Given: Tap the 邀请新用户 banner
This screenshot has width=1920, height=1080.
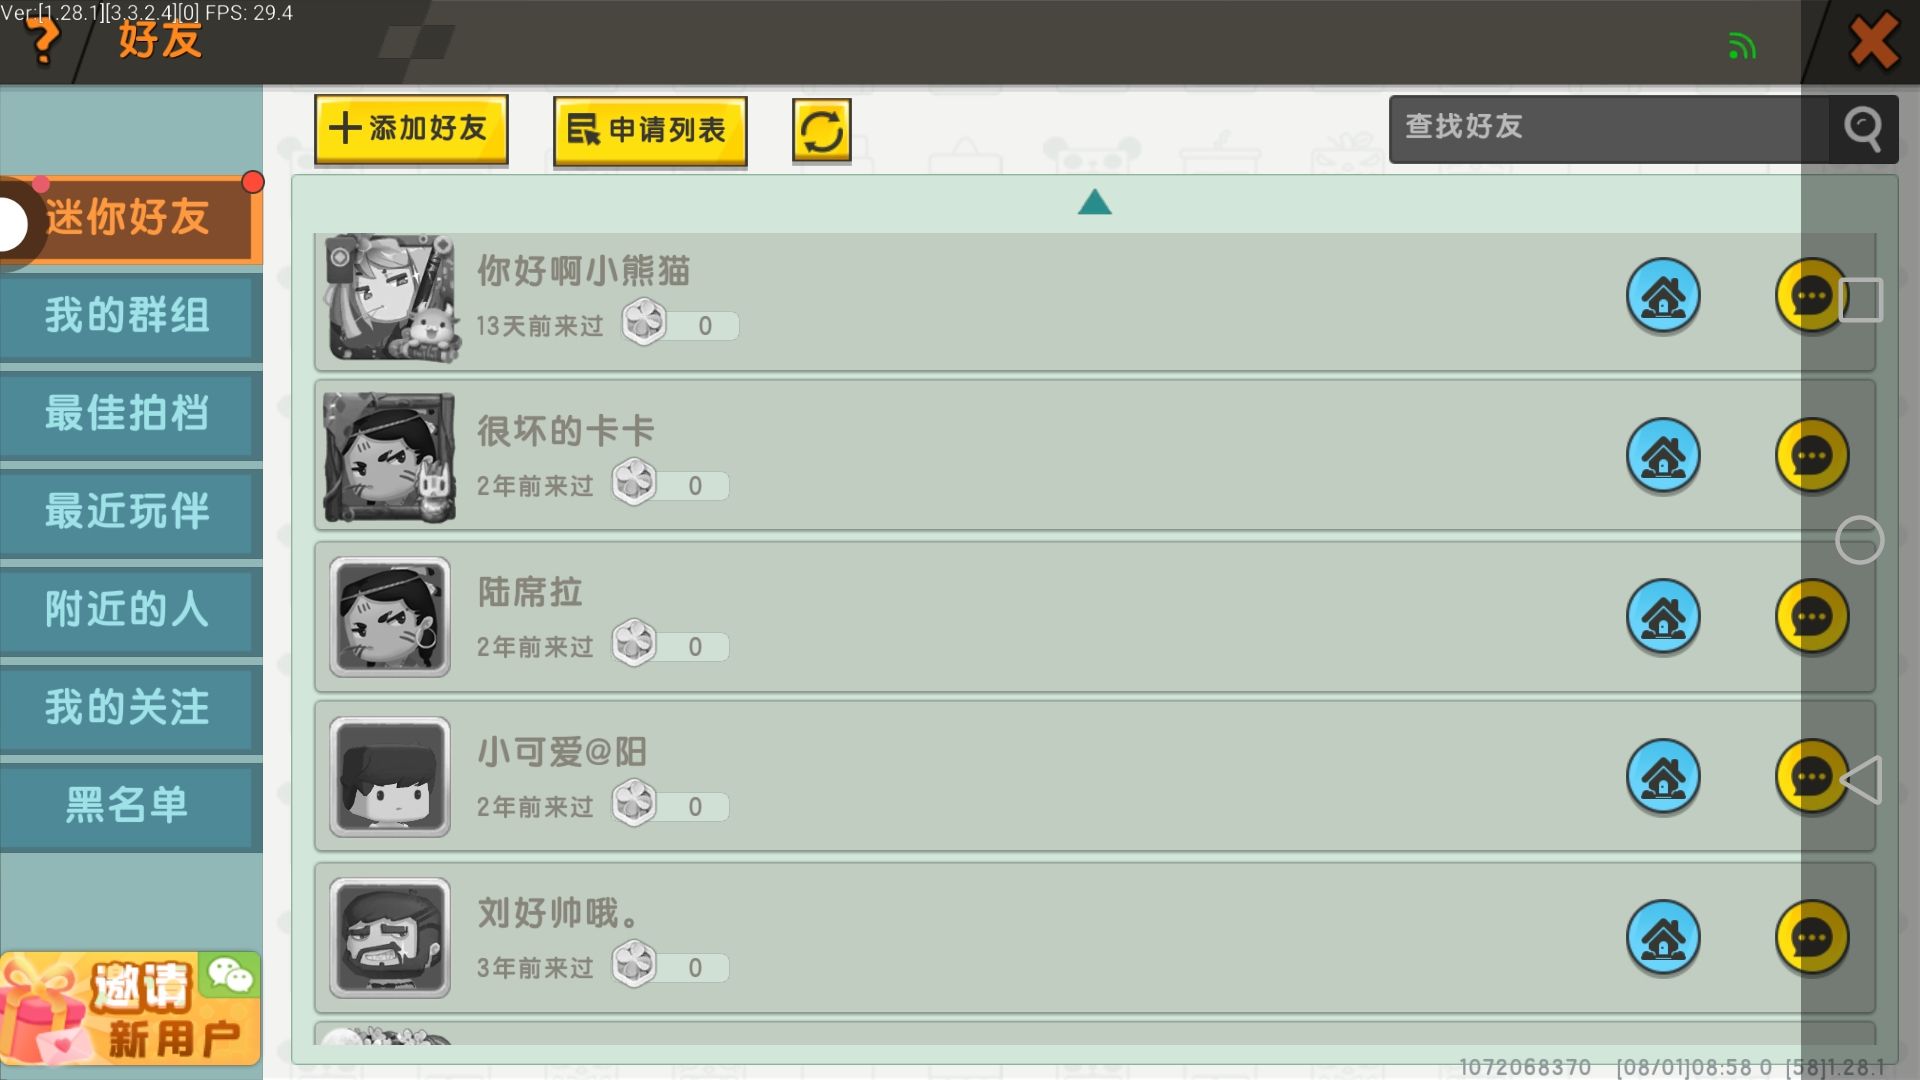Looking at the screenshot, I should (x=130, y=1008).
